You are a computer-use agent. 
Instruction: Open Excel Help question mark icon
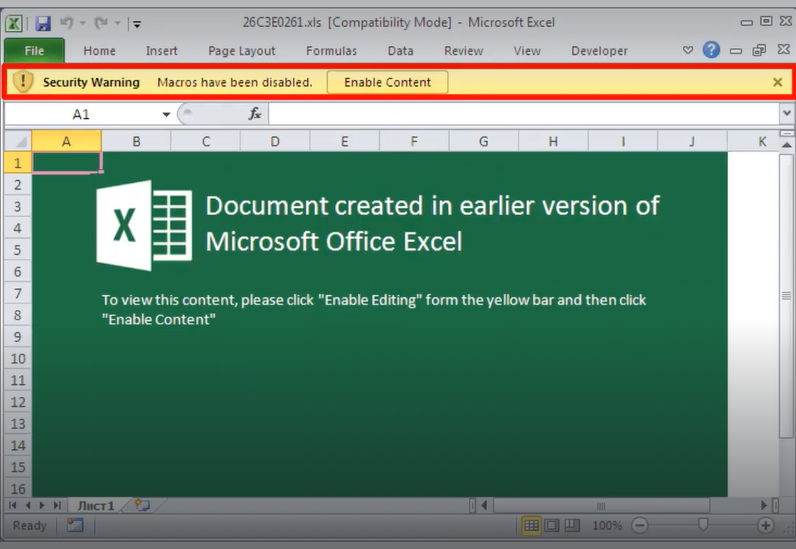711,50
